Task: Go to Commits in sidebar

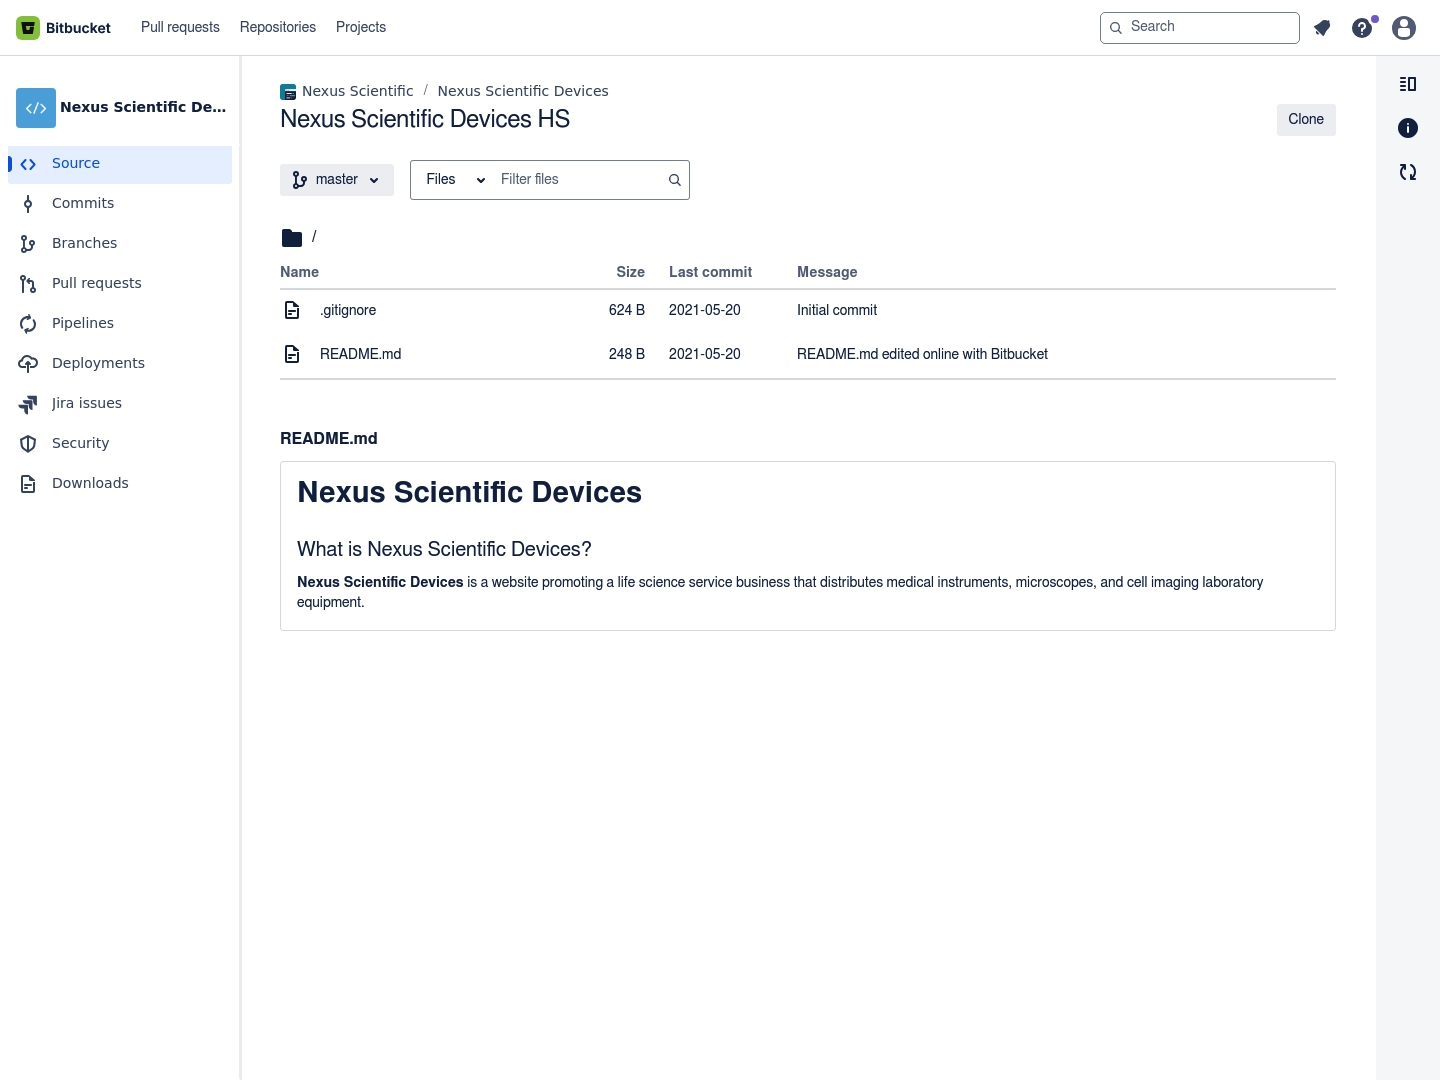Action: (120, 204)
